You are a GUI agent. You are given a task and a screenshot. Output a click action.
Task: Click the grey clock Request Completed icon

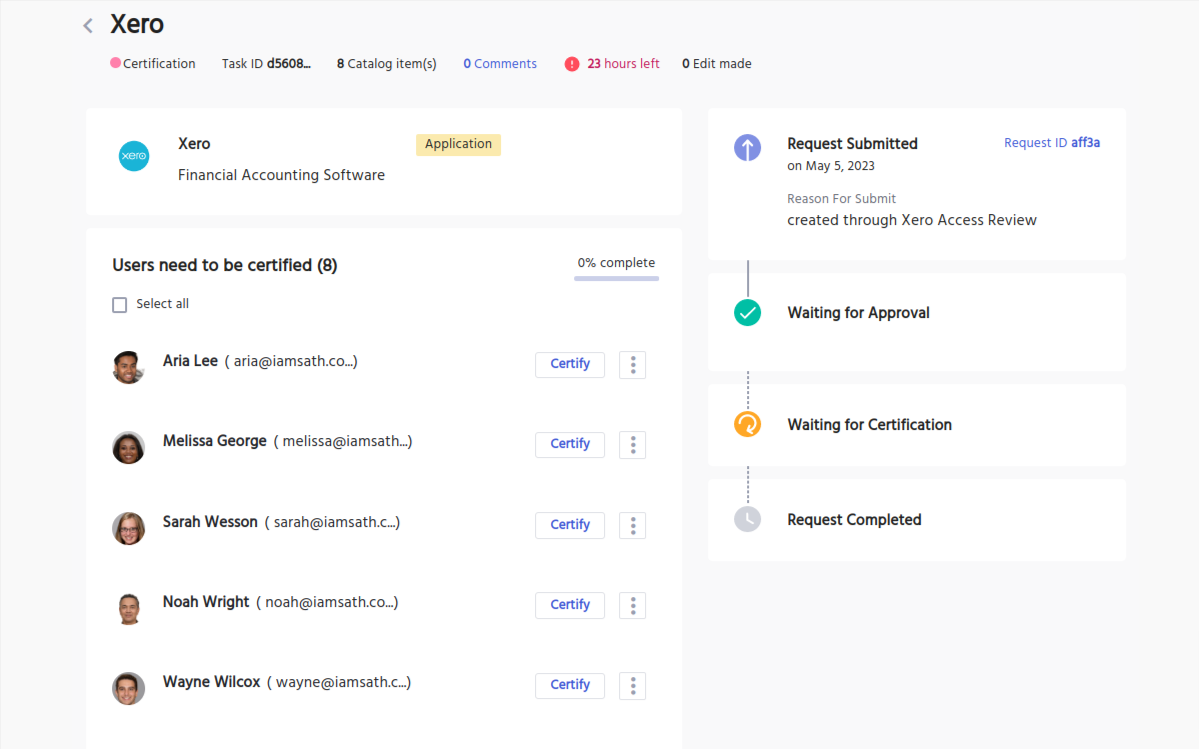point(747,519)
